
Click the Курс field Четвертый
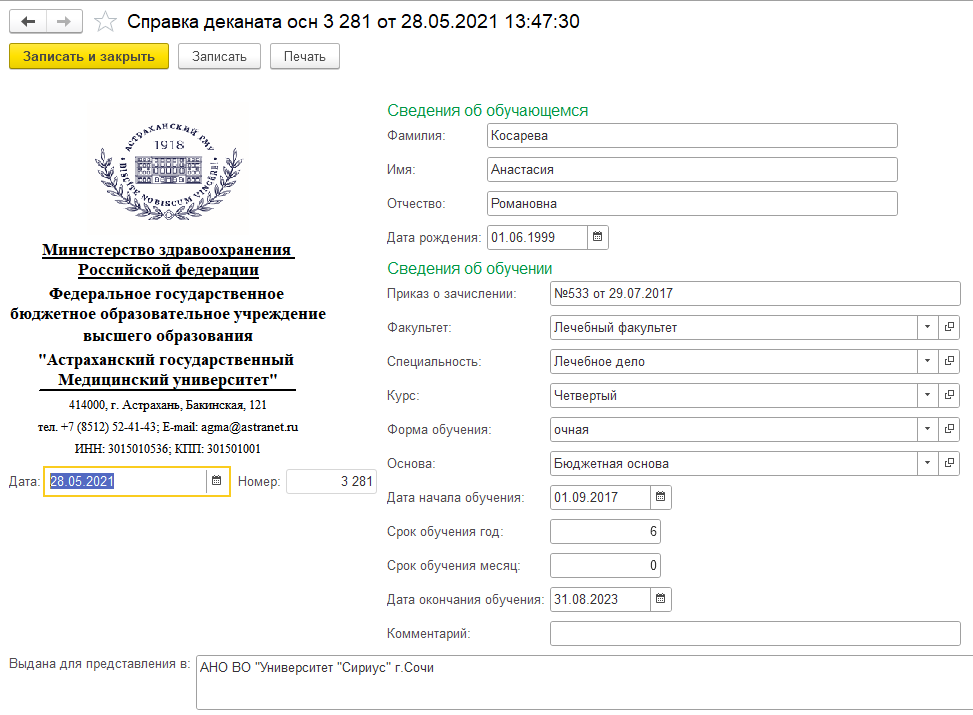(x=733, y=395)
